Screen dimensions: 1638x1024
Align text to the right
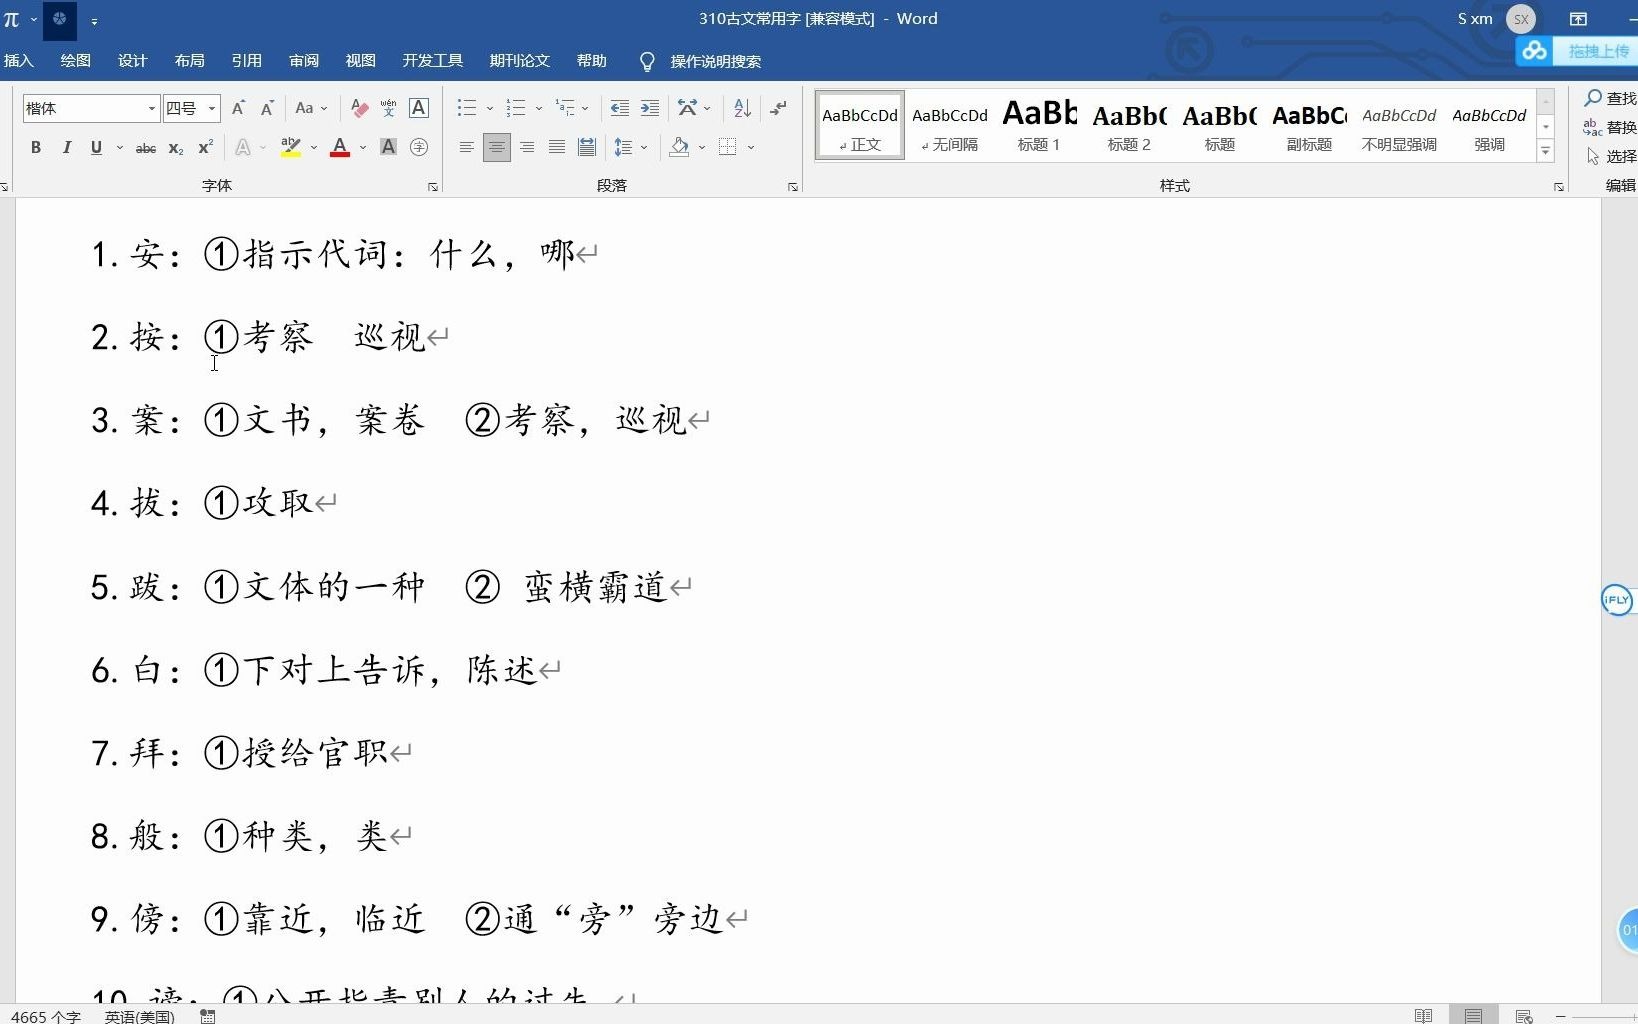click(x=527, y=148)
